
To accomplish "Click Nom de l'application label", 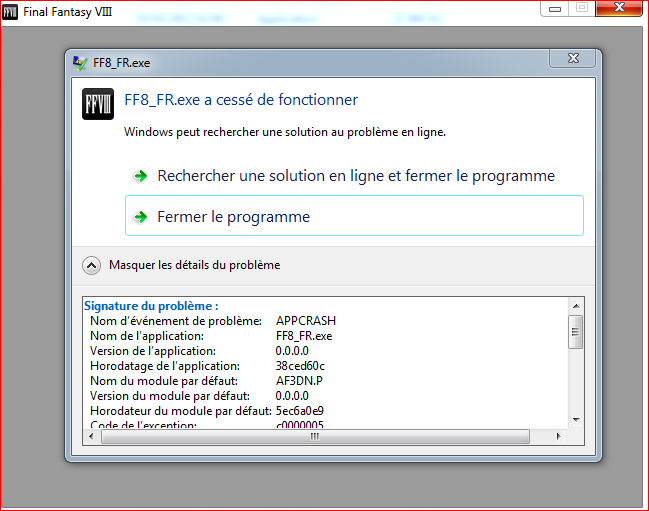I will (147, 336).
